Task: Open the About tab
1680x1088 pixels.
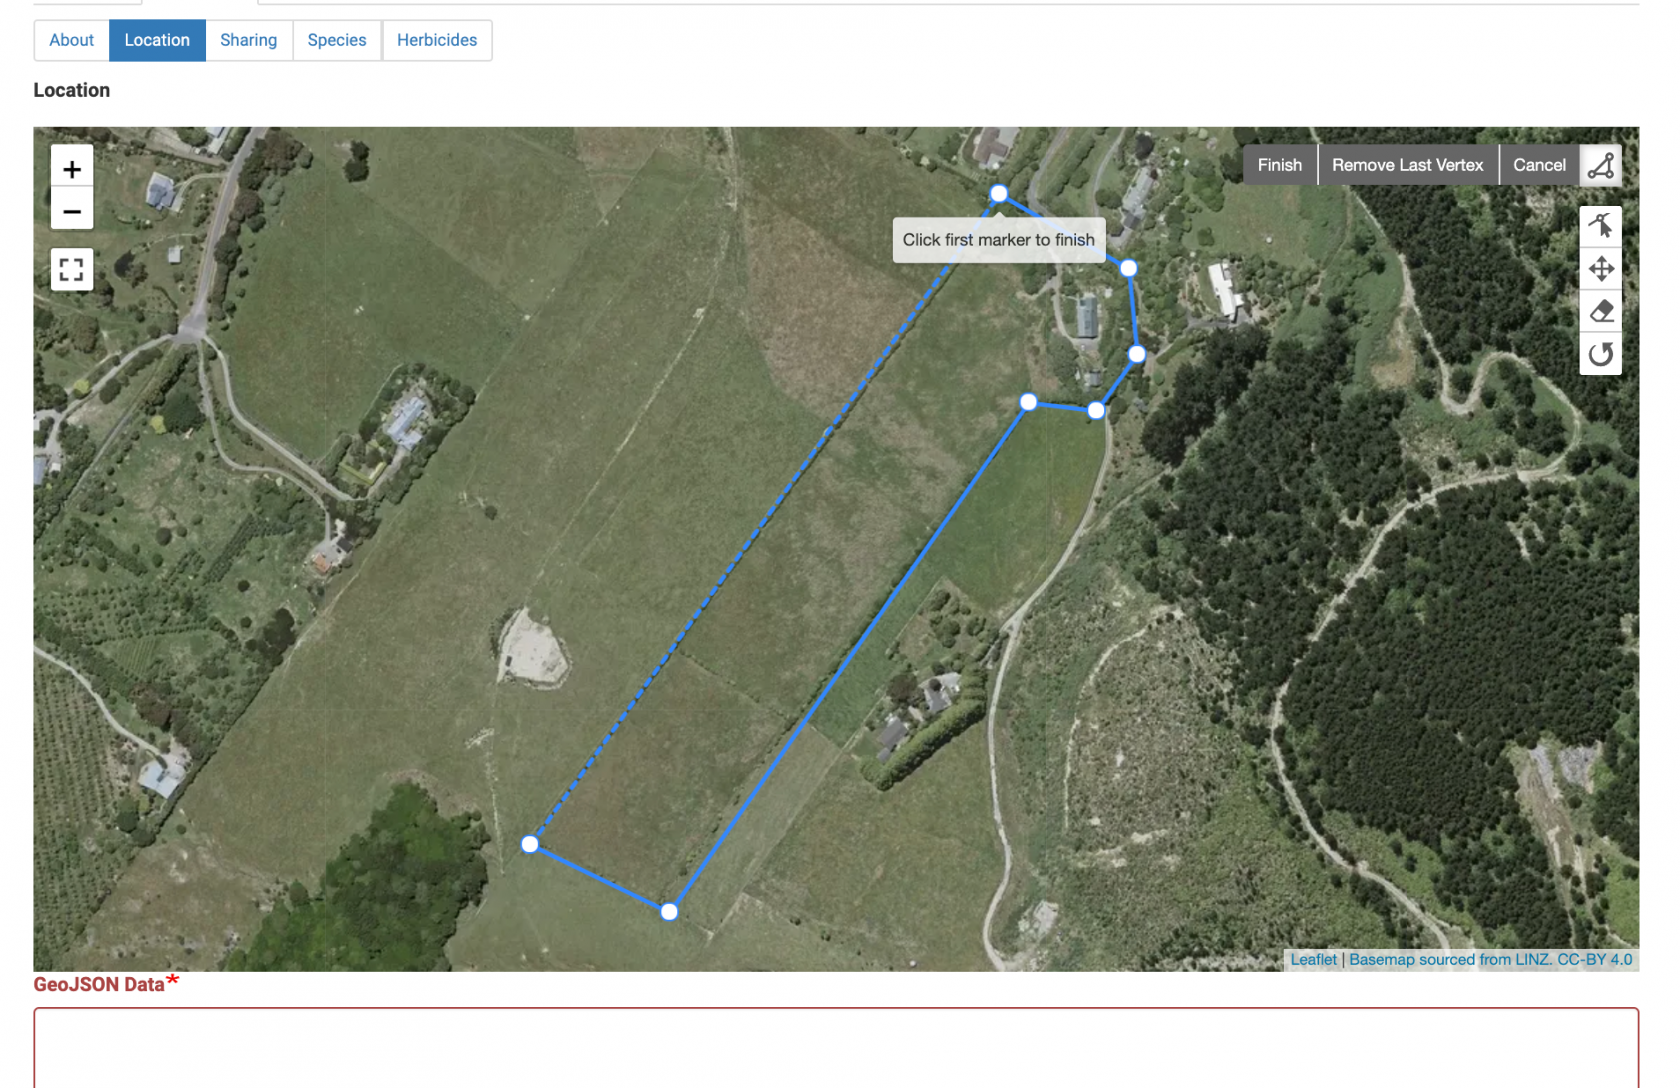Action: 72,40
